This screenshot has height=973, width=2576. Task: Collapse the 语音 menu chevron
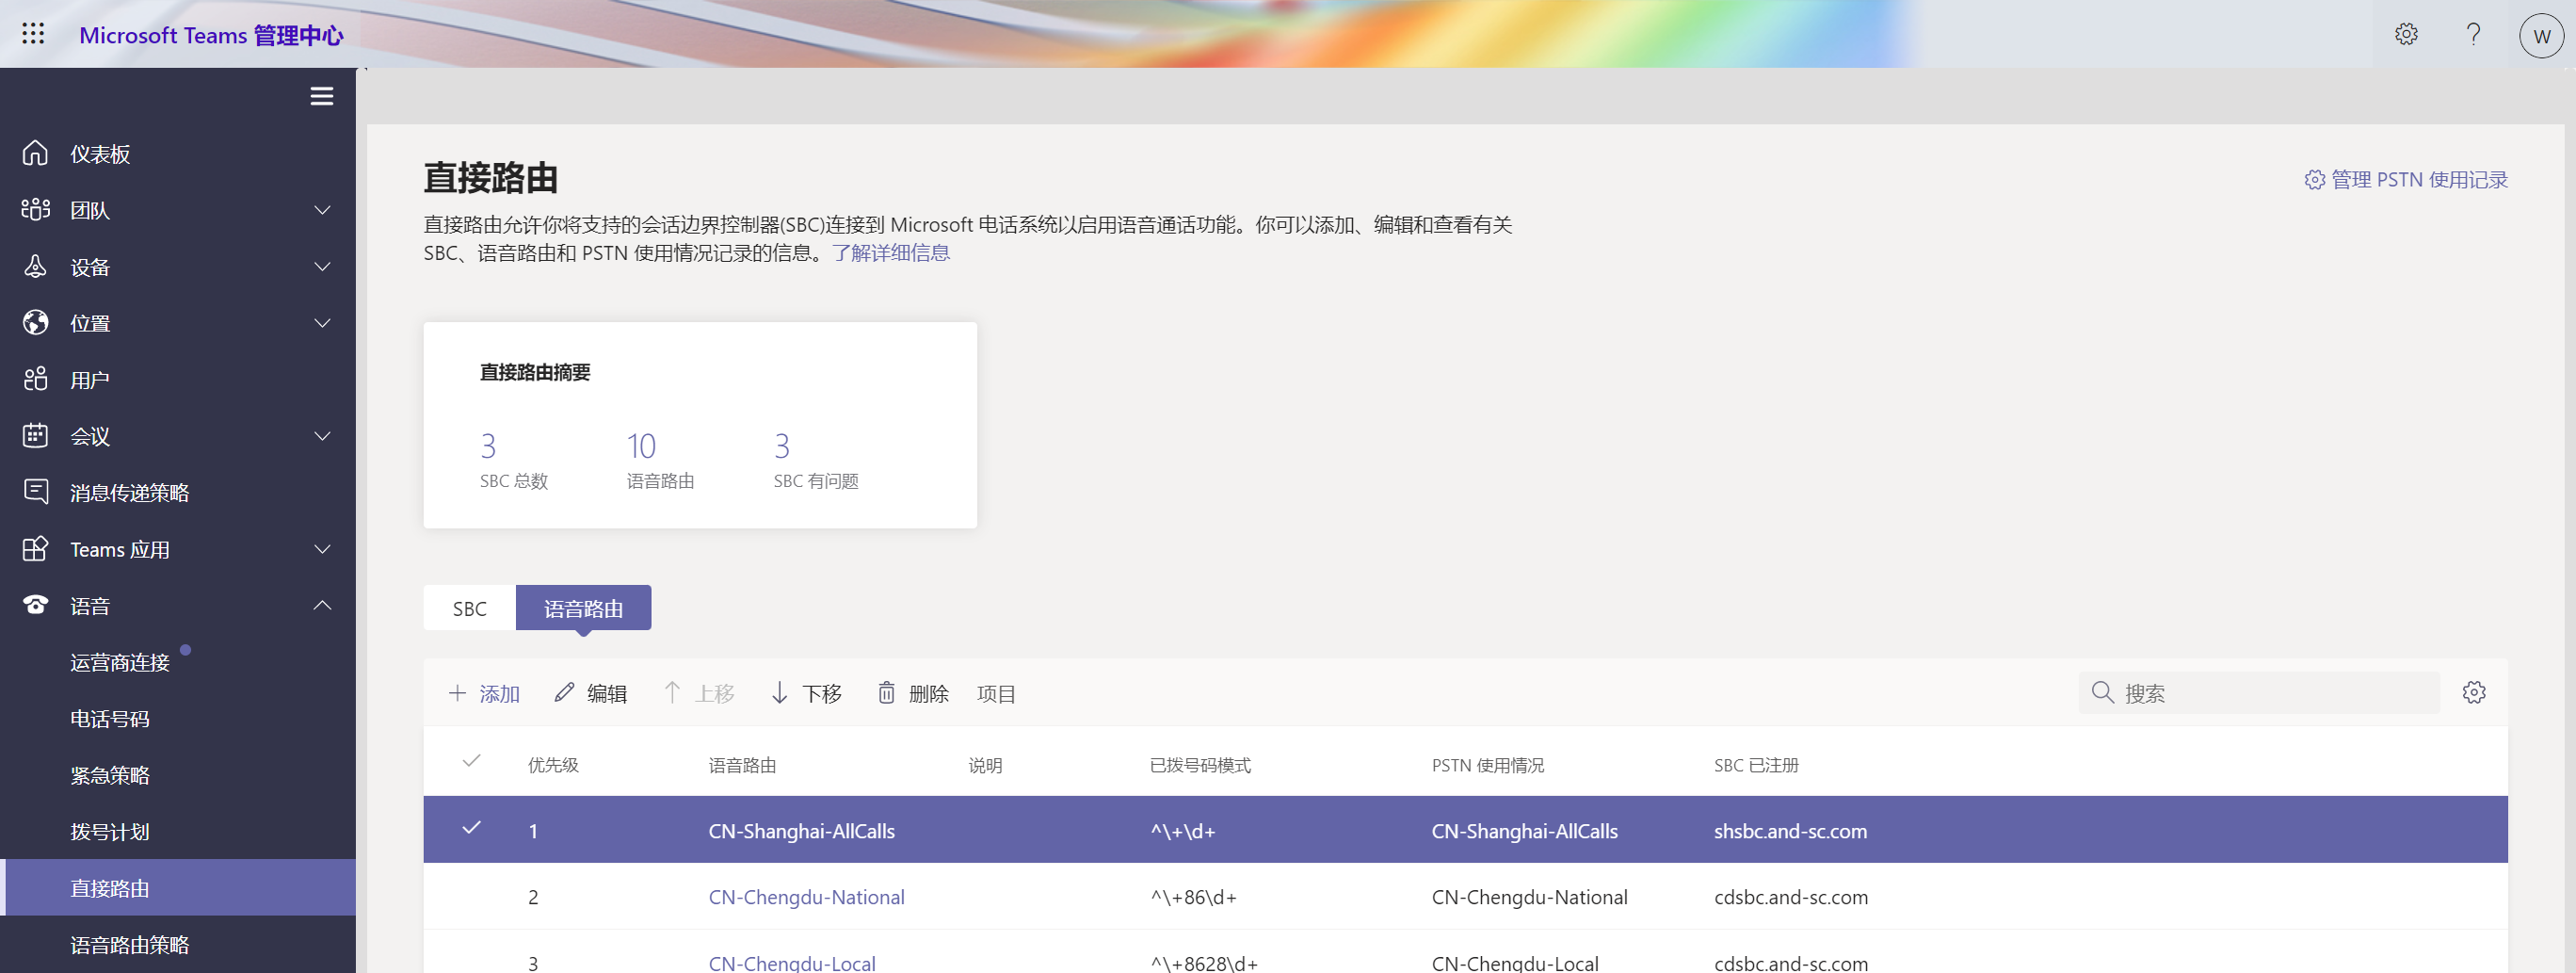pos(322,605)
